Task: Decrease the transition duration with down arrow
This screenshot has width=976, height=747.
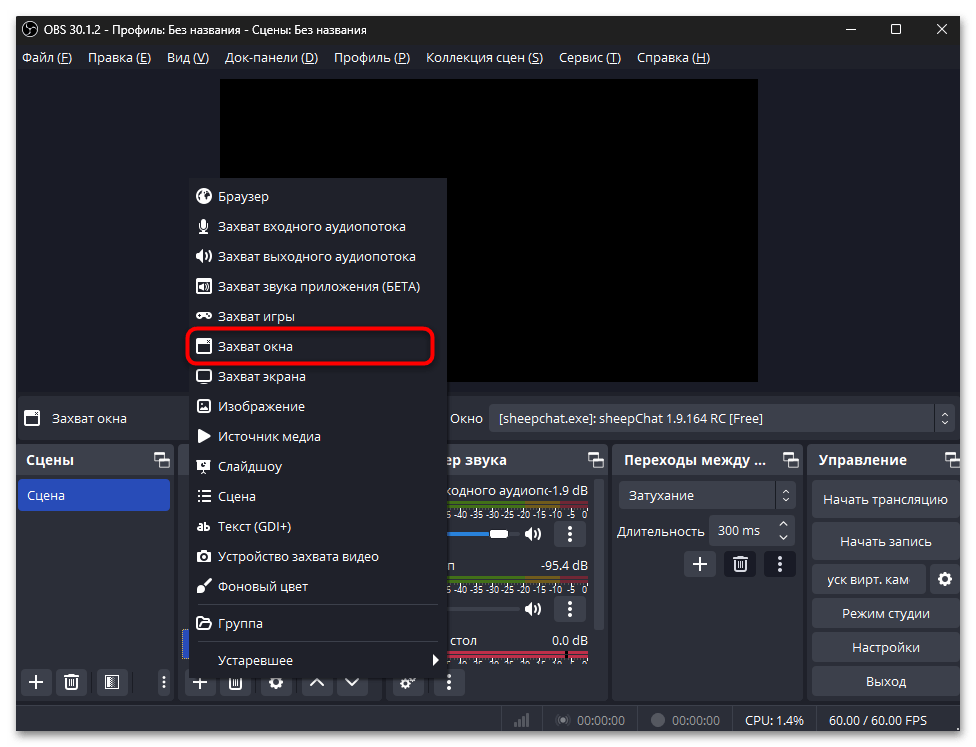Action: pyautogui.click(x=784, y=537)
